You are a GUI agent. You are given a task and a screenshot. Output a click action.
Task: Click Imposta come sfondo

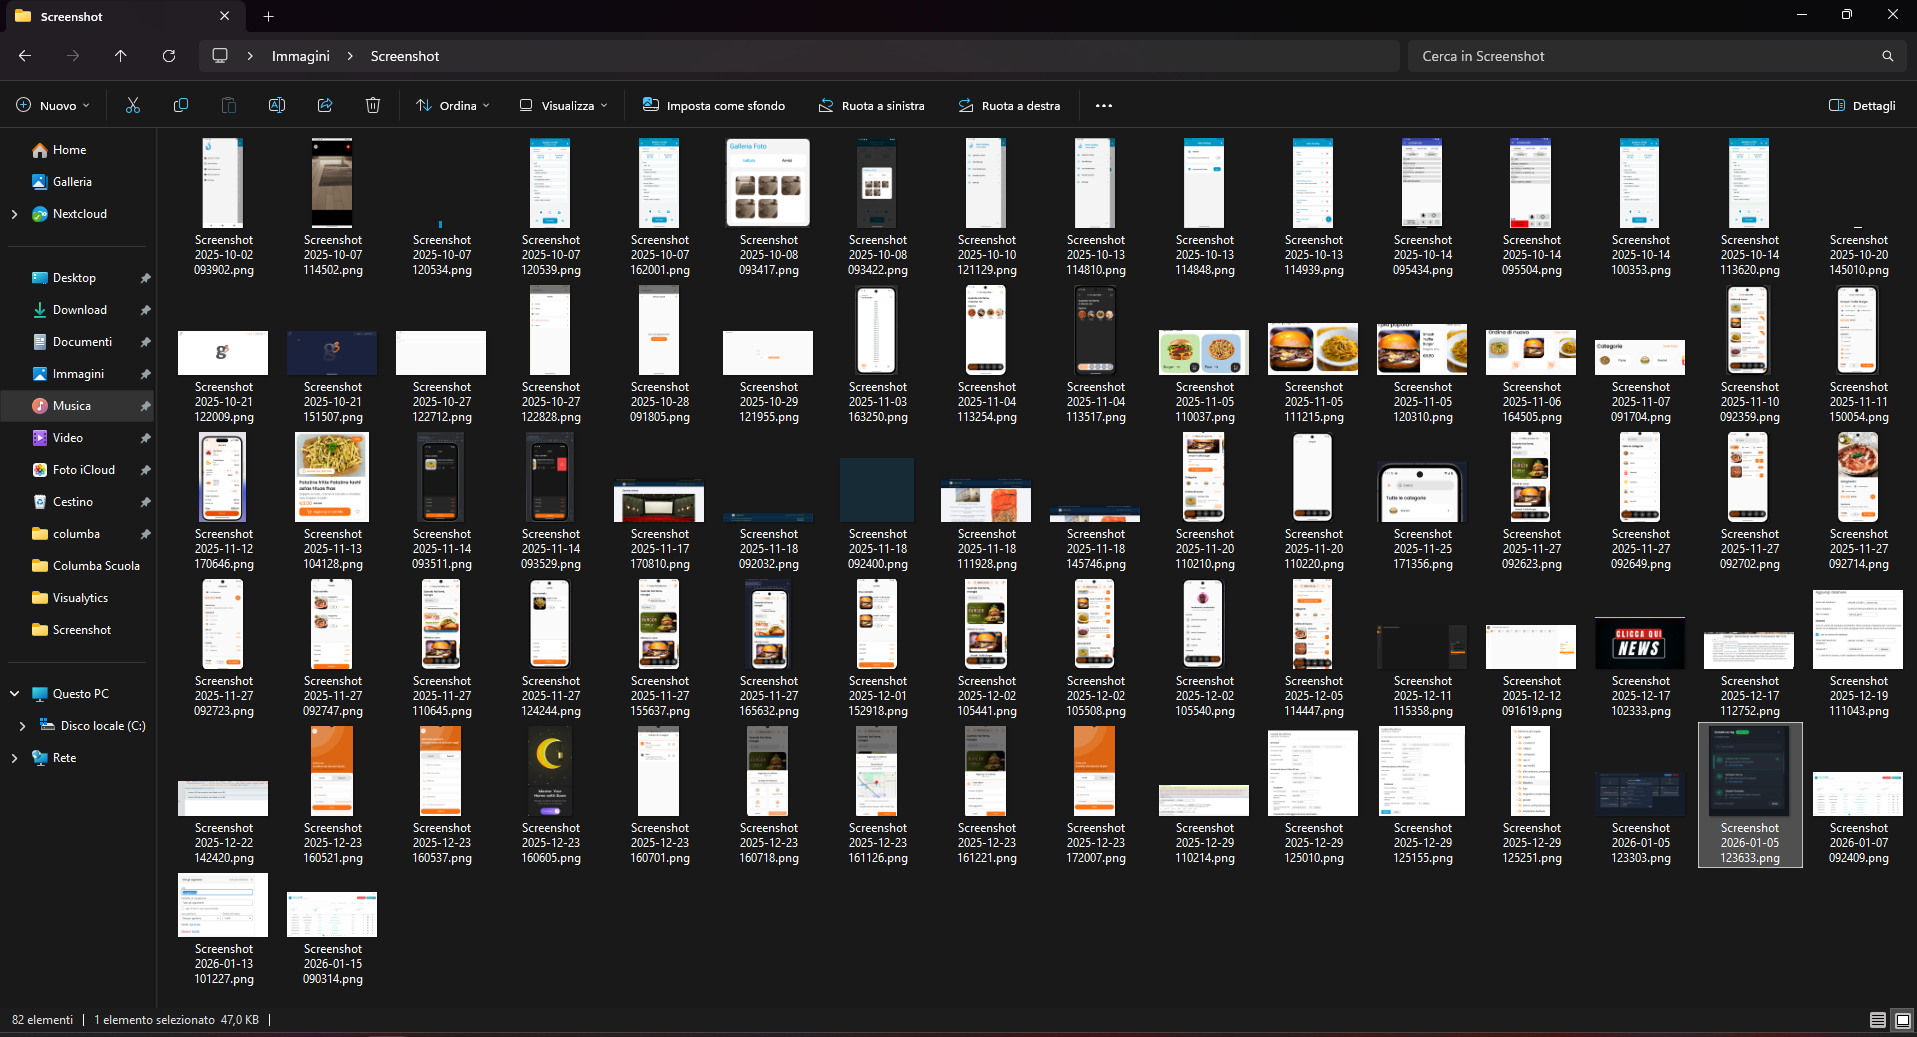714,106
